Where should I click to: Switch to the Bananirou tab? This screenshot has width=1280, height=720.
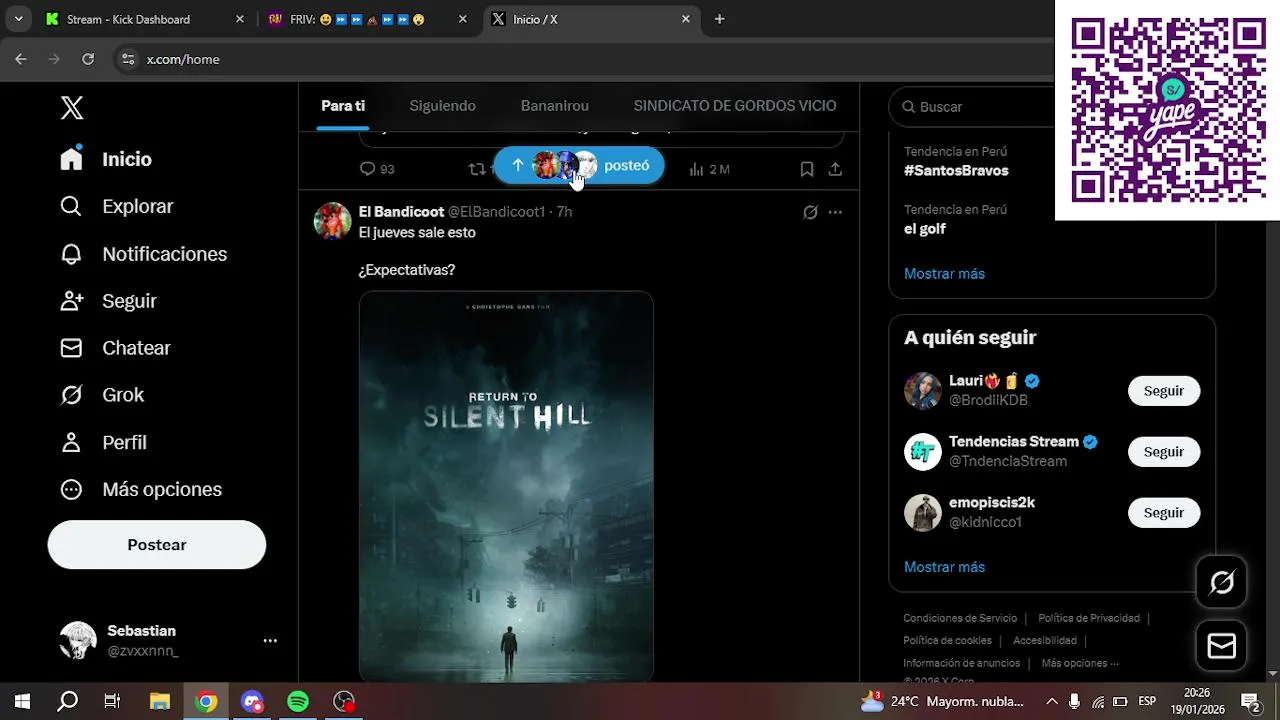(554, 106)
